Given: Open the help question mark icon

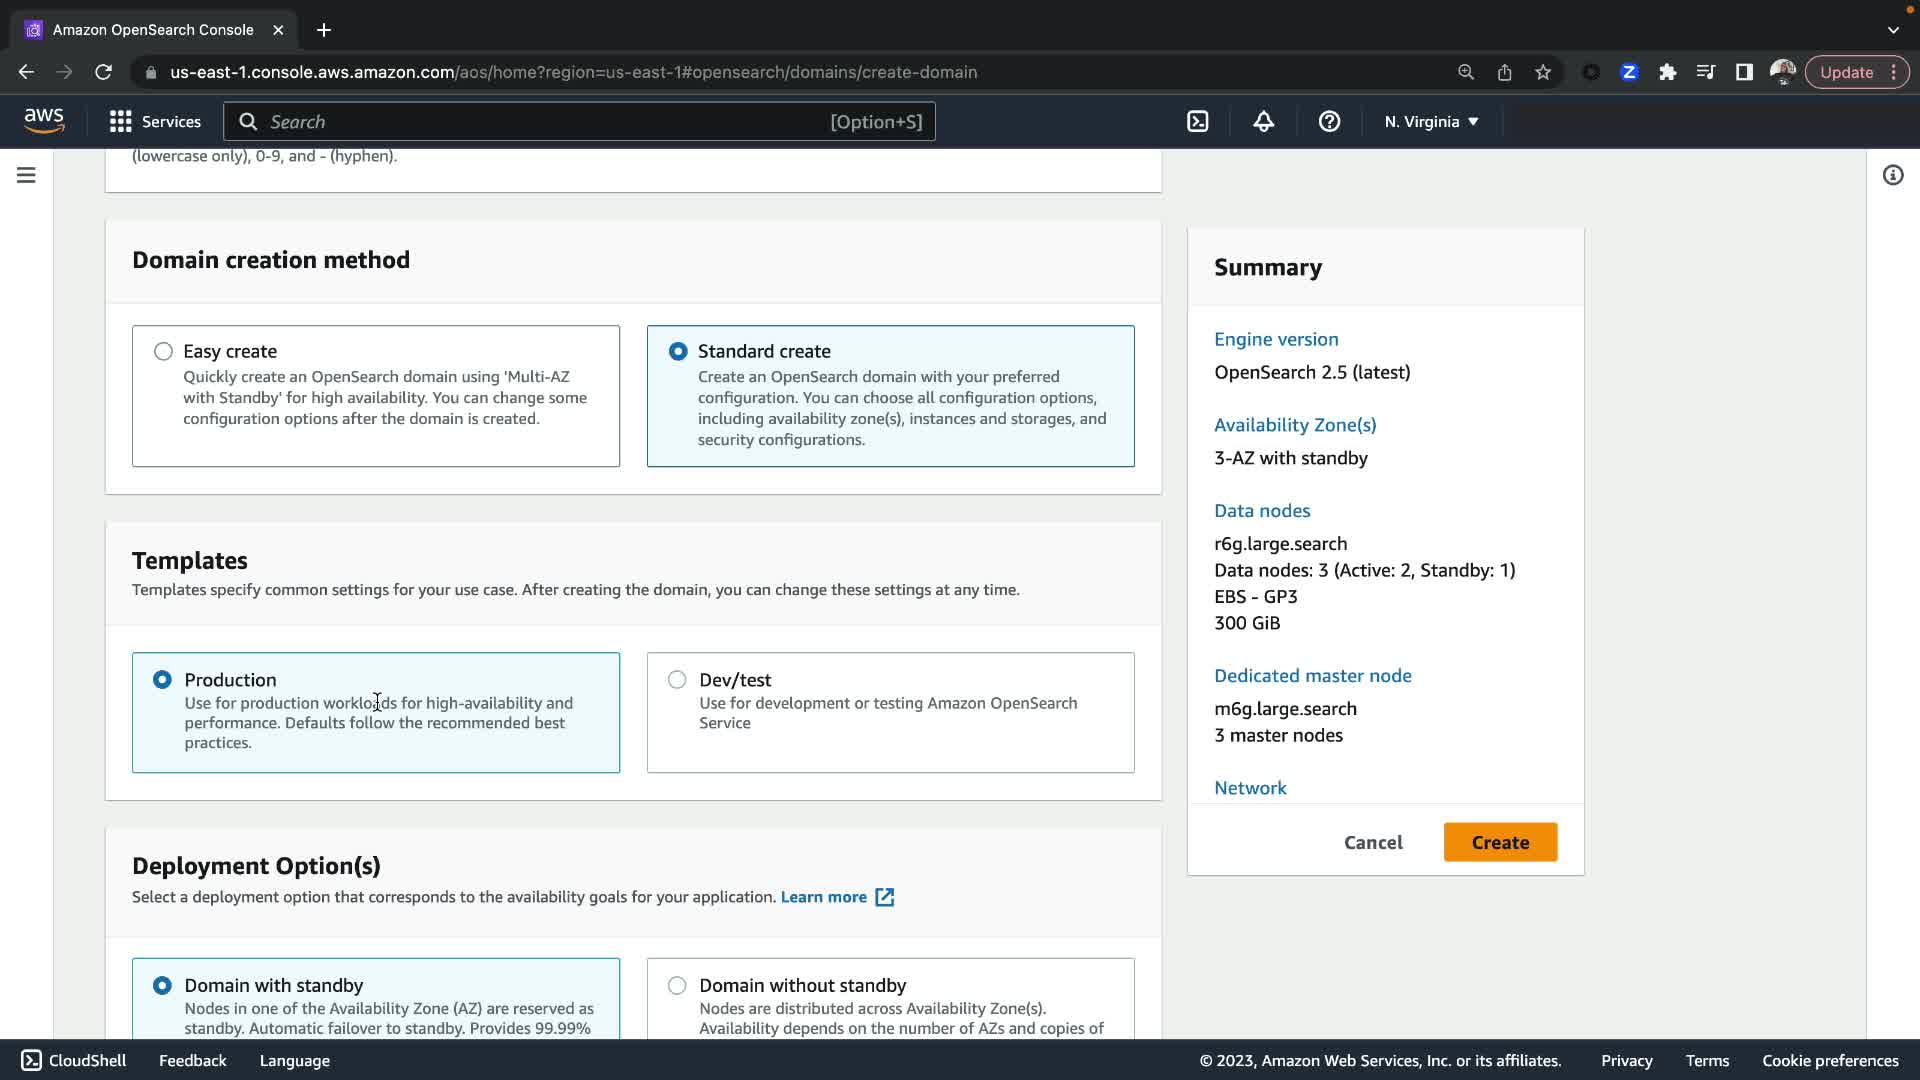Looking at the screenshot, I should click(x=1329, y=122).
